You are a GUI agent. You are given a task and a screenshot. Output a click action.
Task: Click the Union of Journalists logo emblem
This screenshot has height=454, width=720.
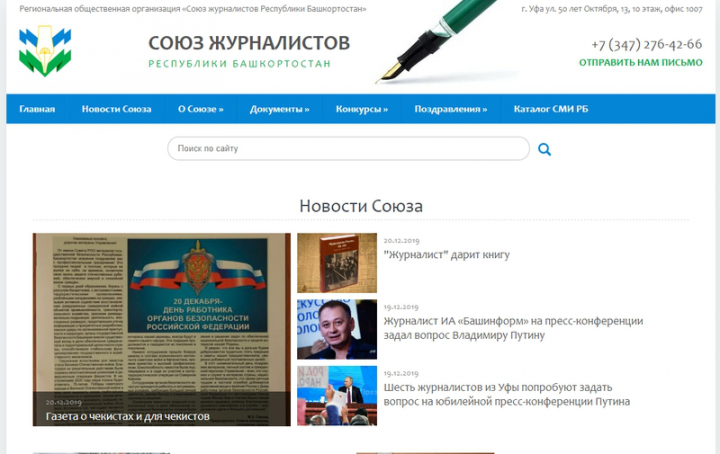point(45,51)
